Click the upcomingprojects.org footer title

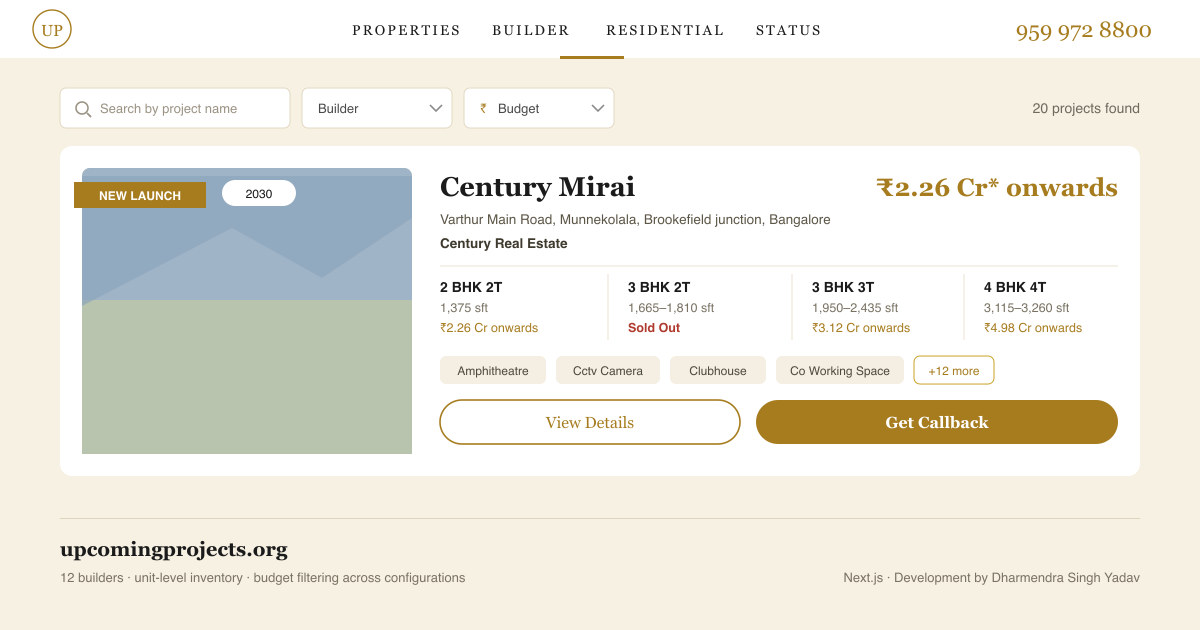pyautogui.click(x=174, y=549)
